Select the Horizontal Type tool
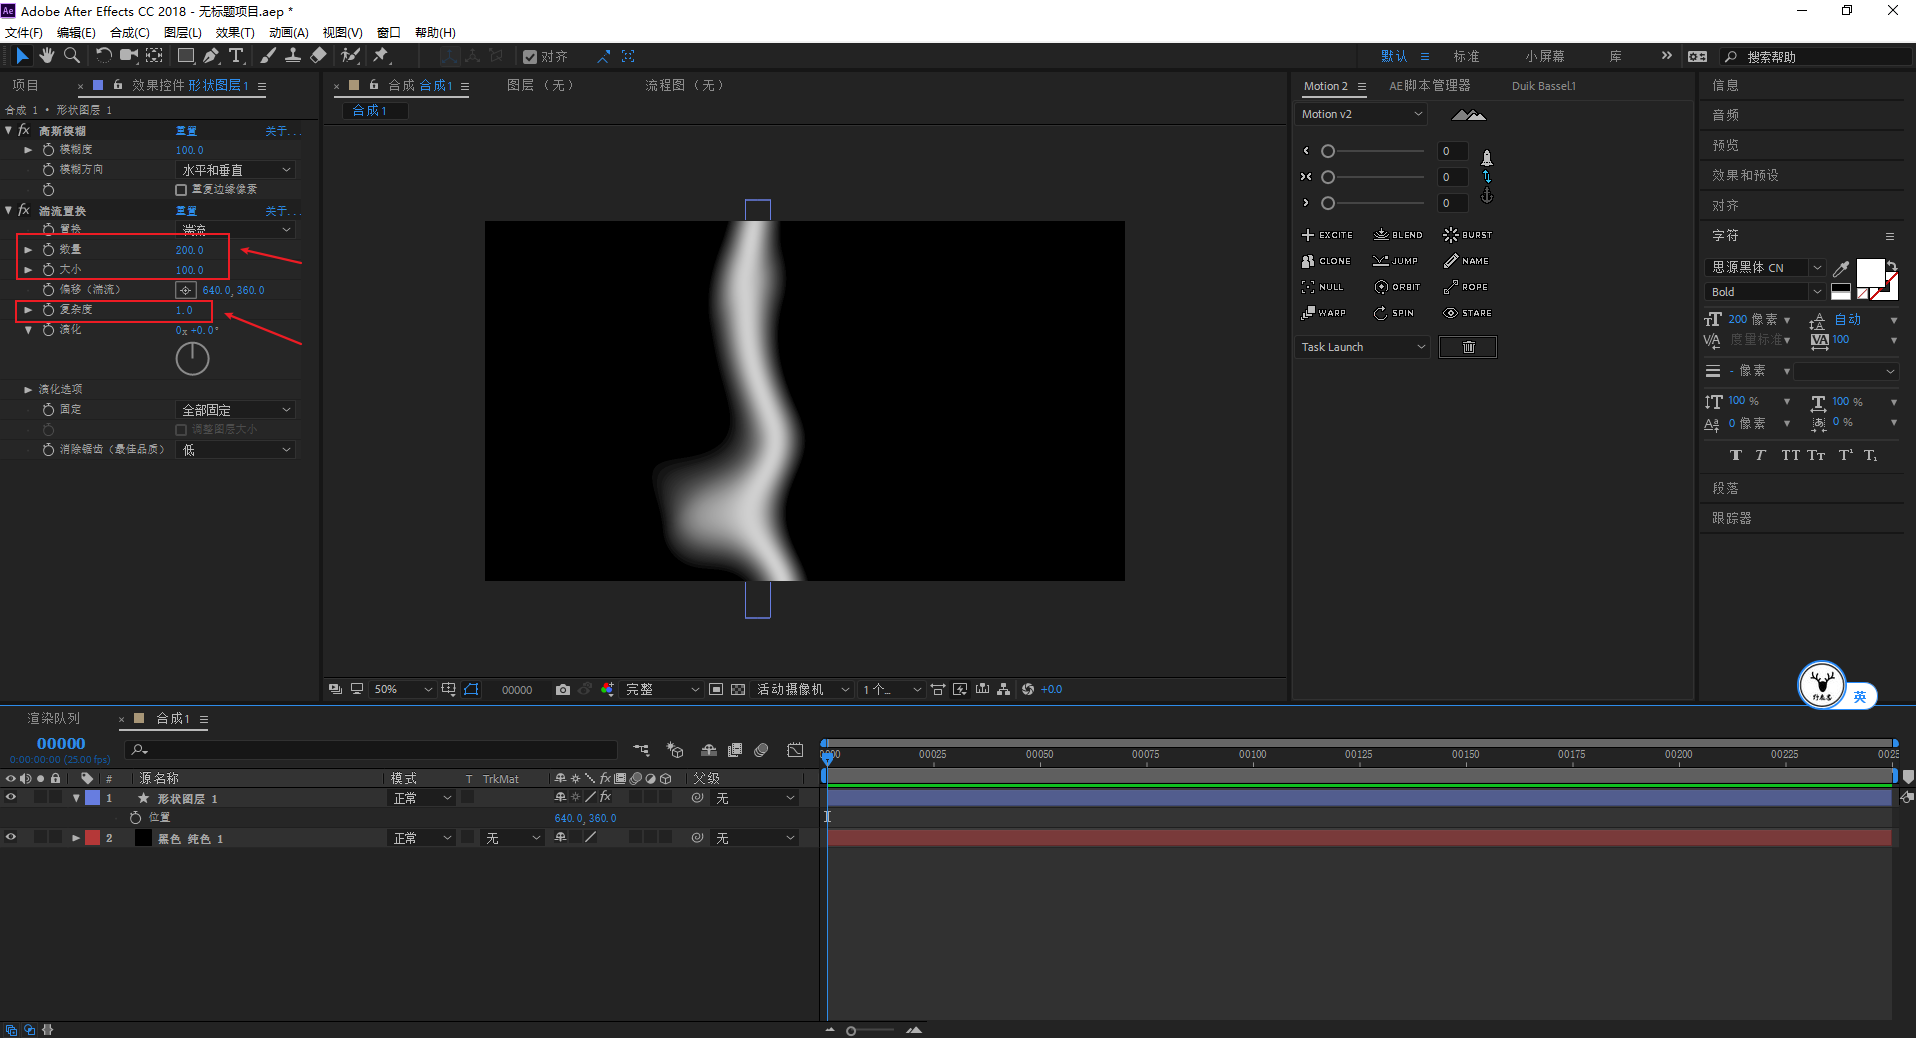1916x1038 pixels. [236, 56]
